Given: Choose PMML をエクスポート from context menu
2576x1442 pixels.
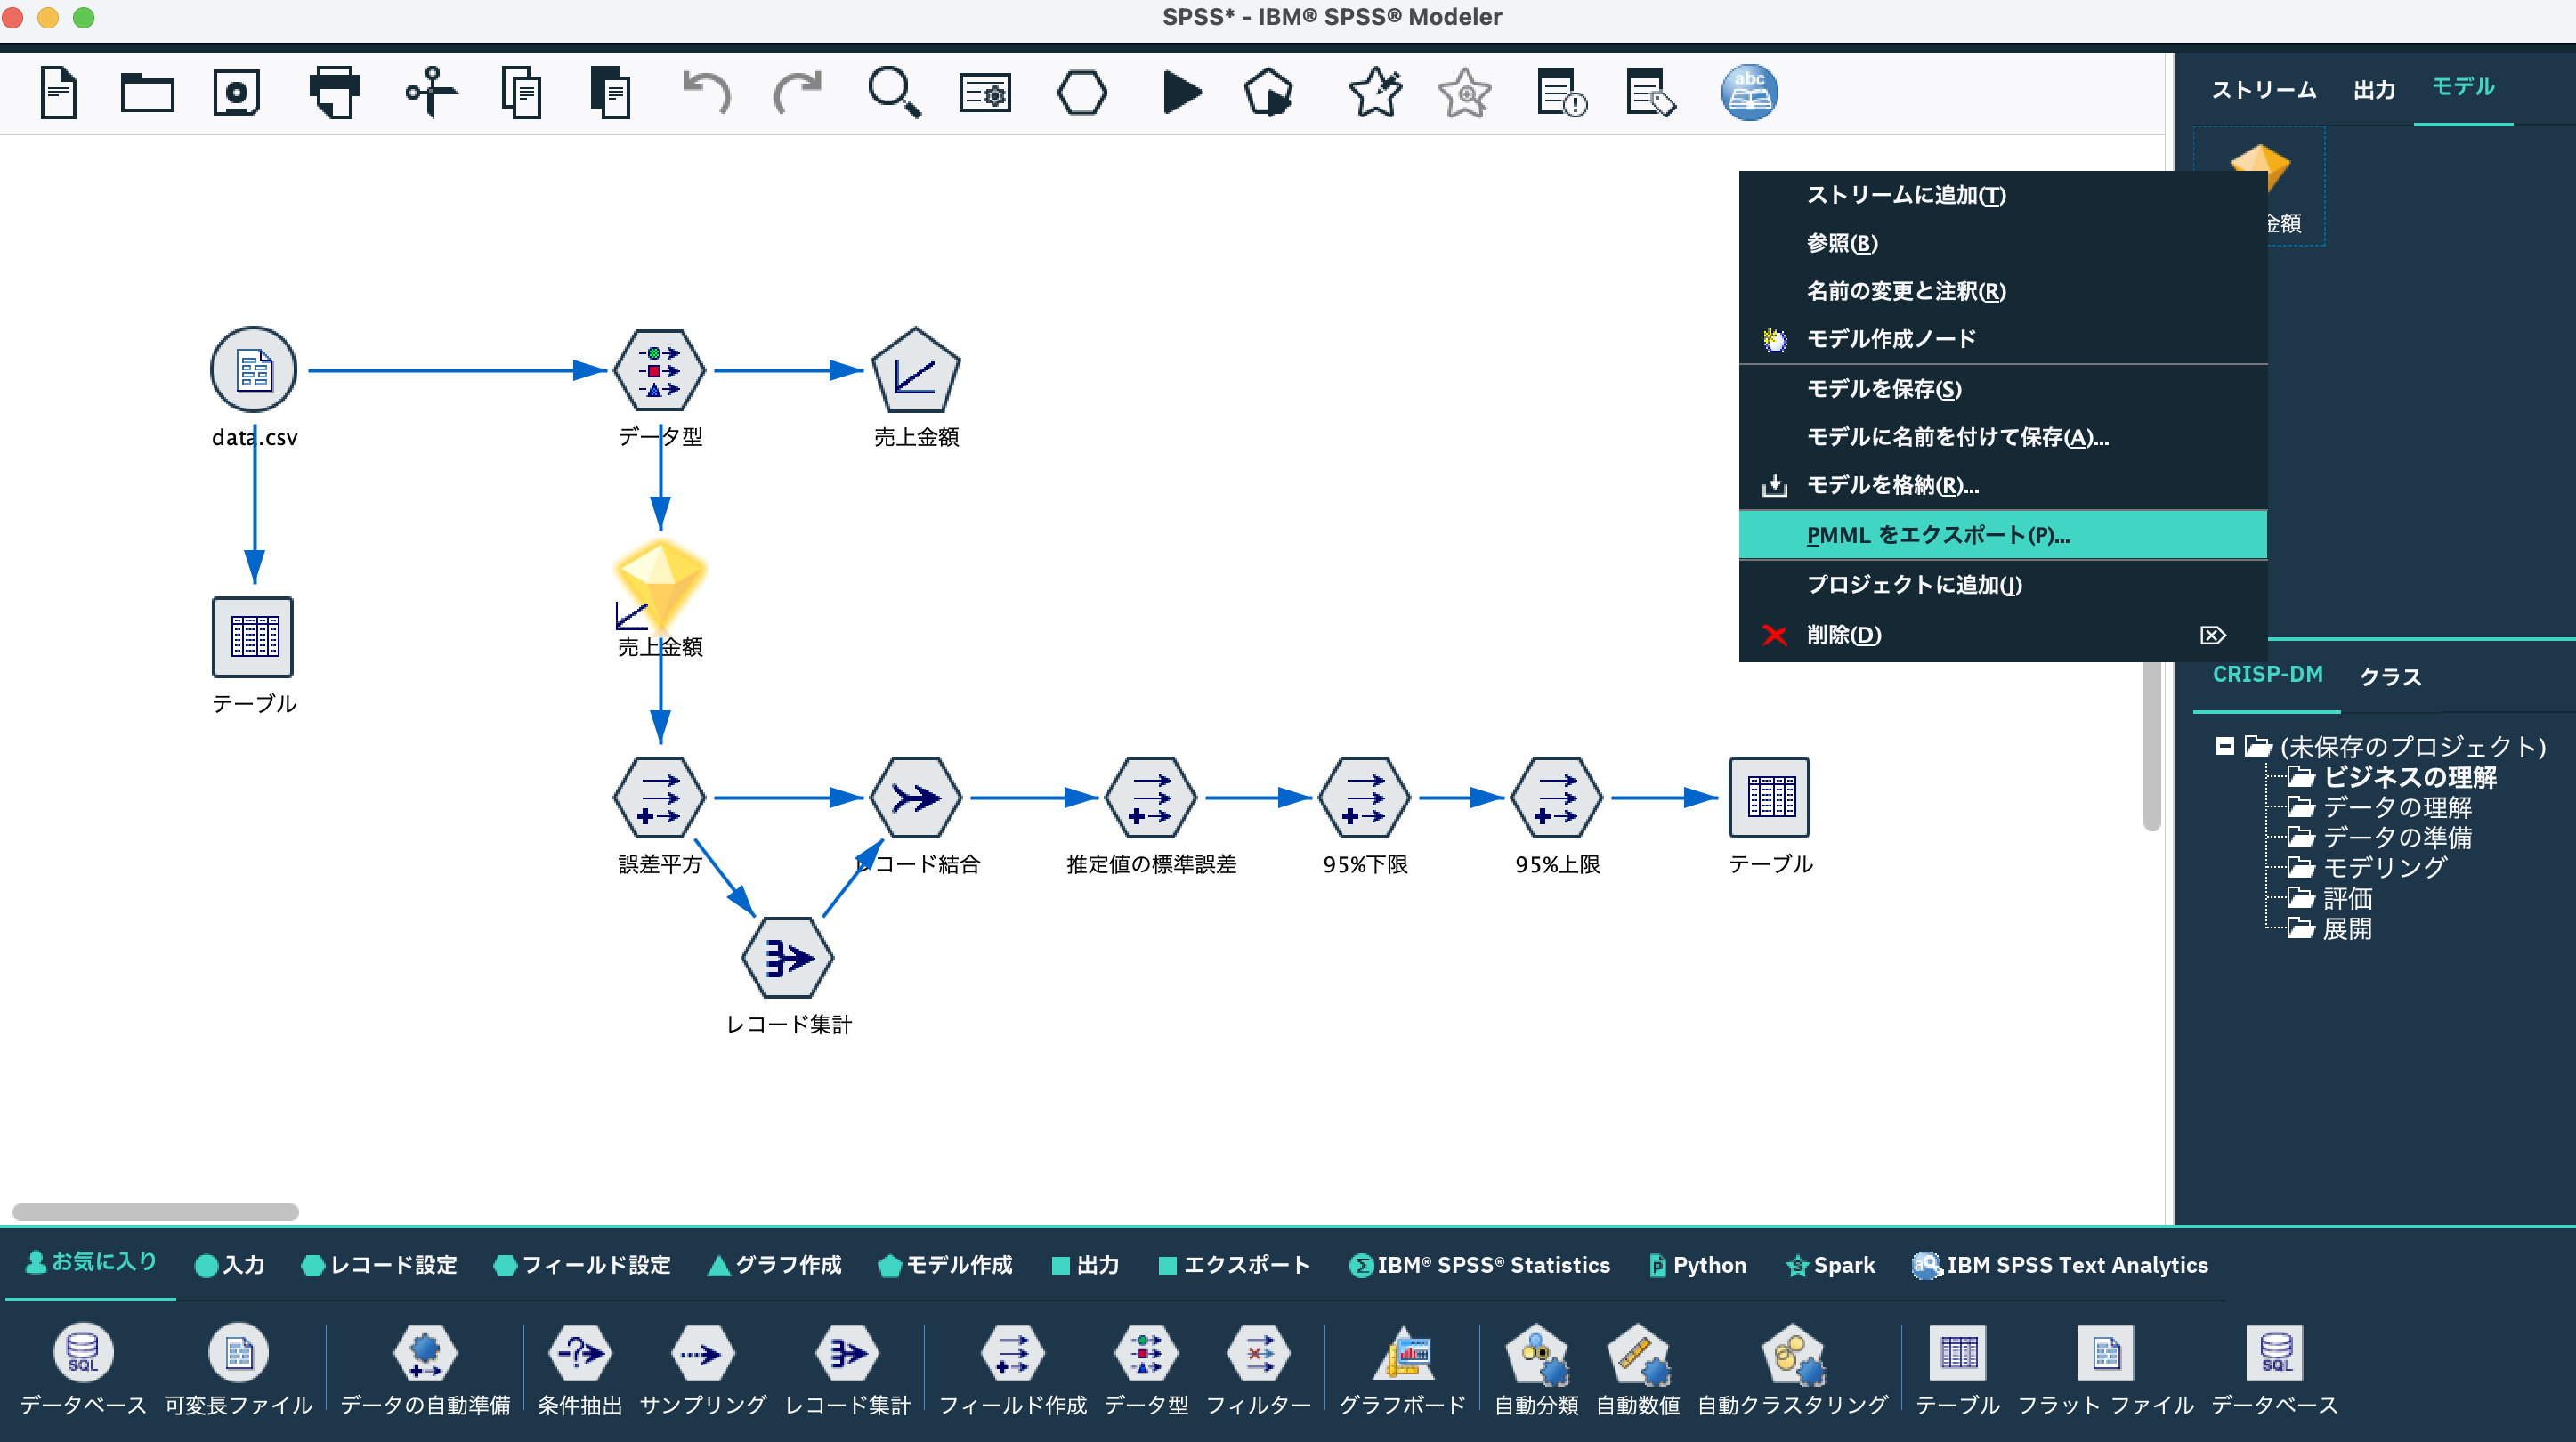Looking at the screenshot, I should [1937, 535].
